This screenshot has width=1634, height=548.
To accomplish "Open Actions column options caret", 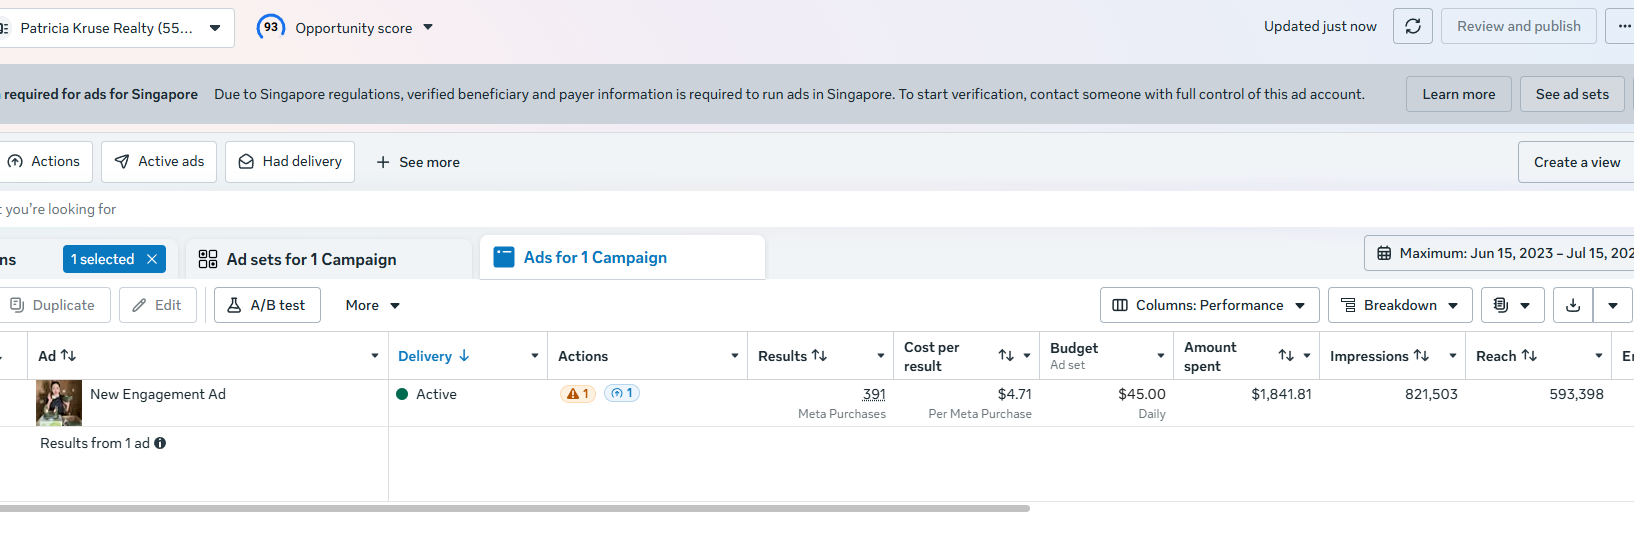I will (735, 356).
